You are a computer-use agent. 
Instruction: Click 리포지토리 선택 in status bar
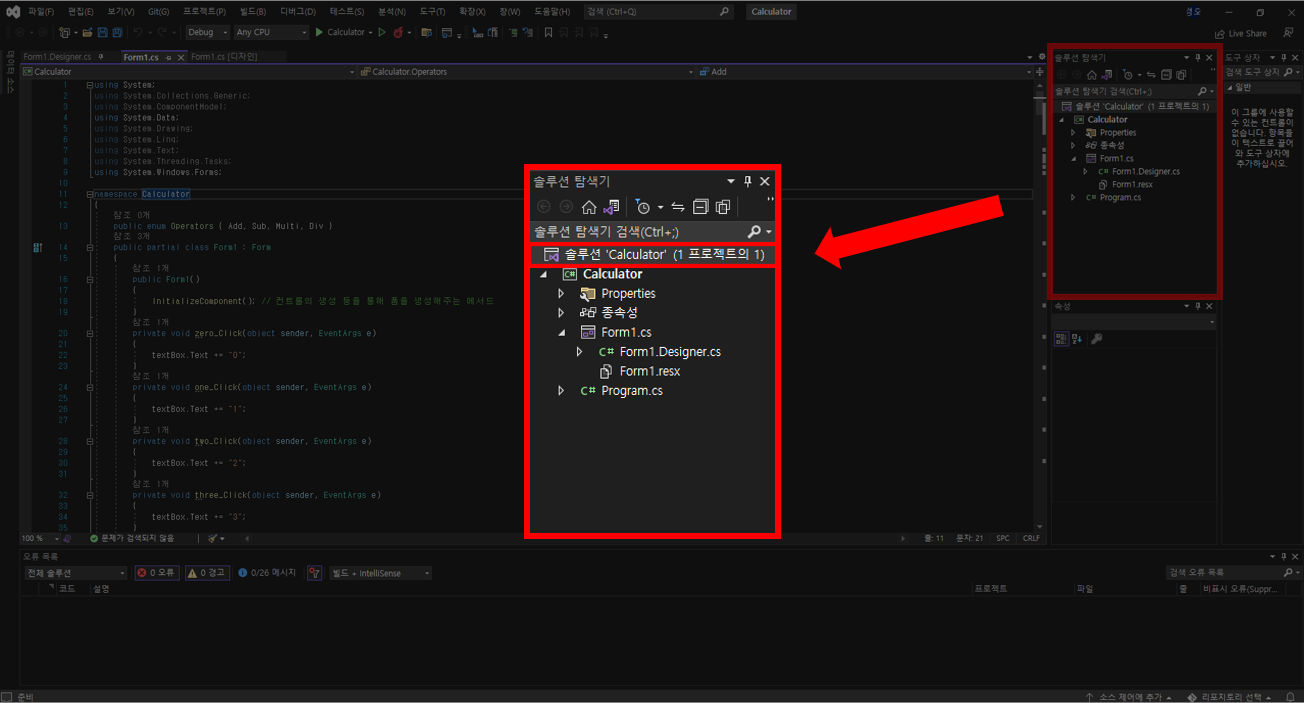[1230, 696]
